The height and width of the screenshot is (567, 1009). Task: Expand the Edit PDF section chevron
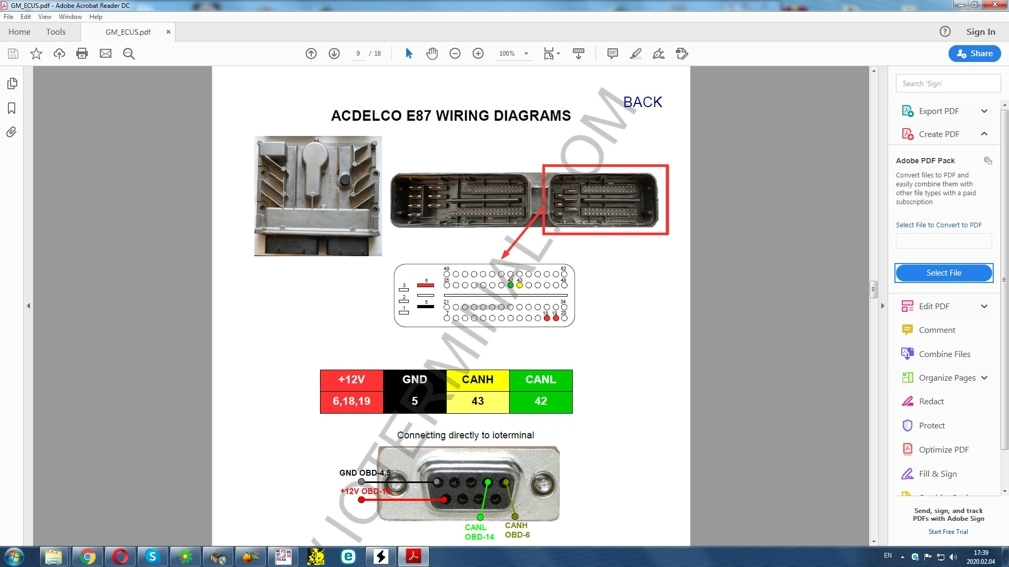pyautogui.click(x=984, y=306)
